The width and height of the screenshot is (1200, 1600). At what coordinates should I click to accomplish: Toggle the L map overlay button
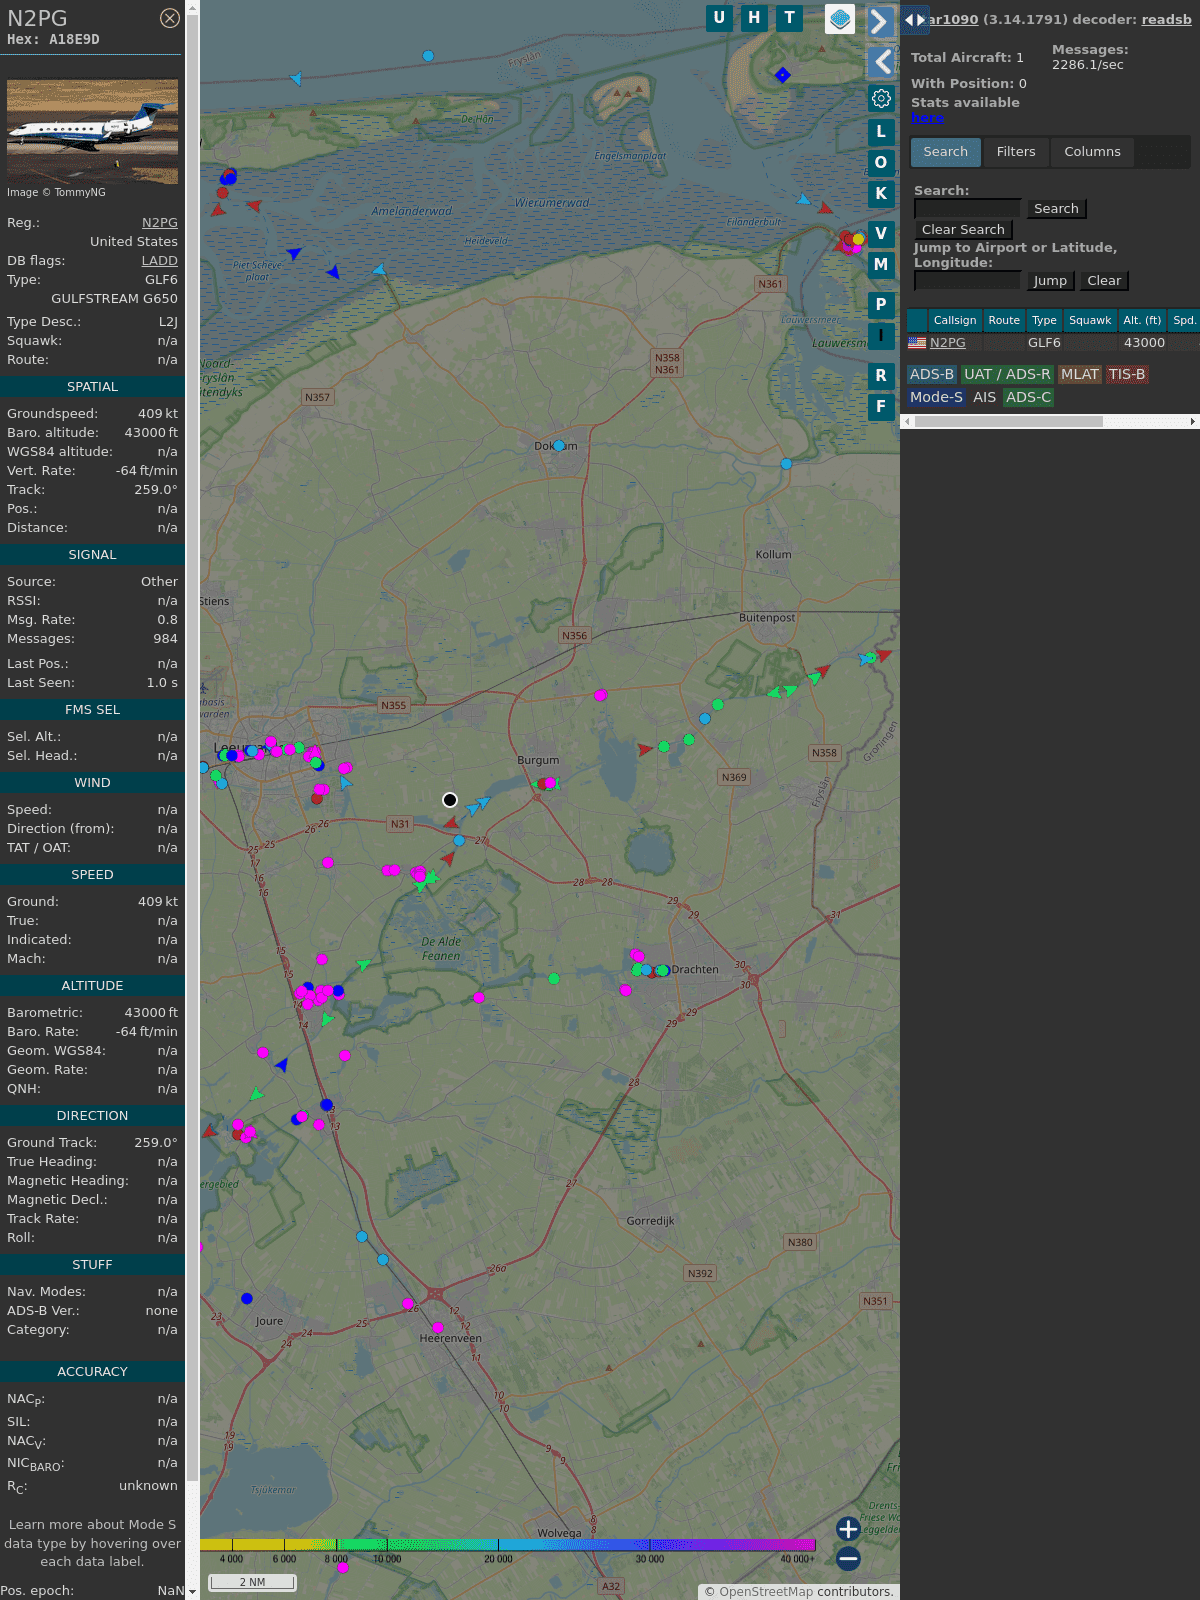point(881,132)
